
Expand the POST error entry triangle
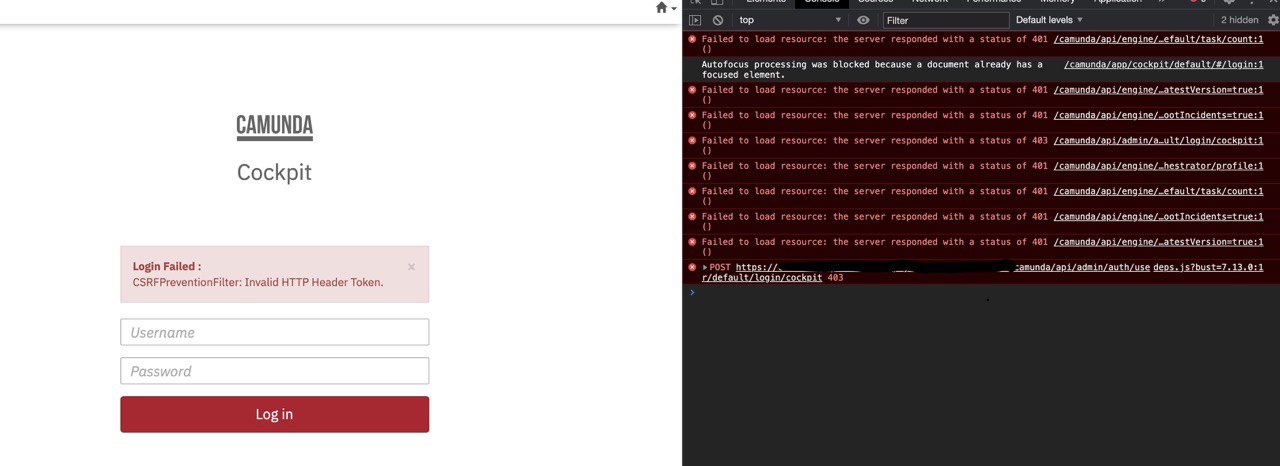705,267
